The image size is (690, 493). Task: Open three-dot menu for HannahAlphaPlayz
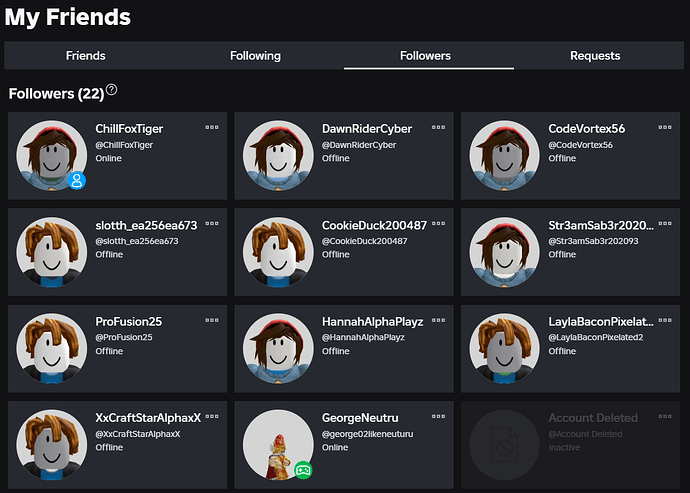pyautogui.click(x=438, y=320)
